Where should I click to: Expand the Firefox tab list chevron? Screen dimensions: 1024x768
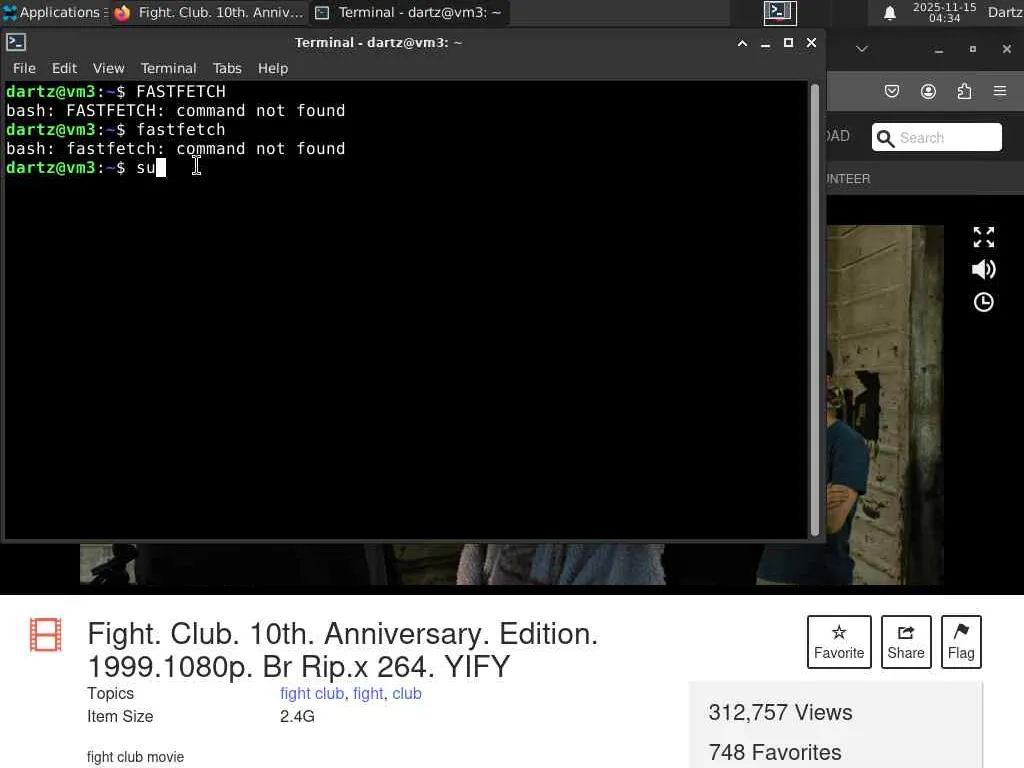pos(861,49)
